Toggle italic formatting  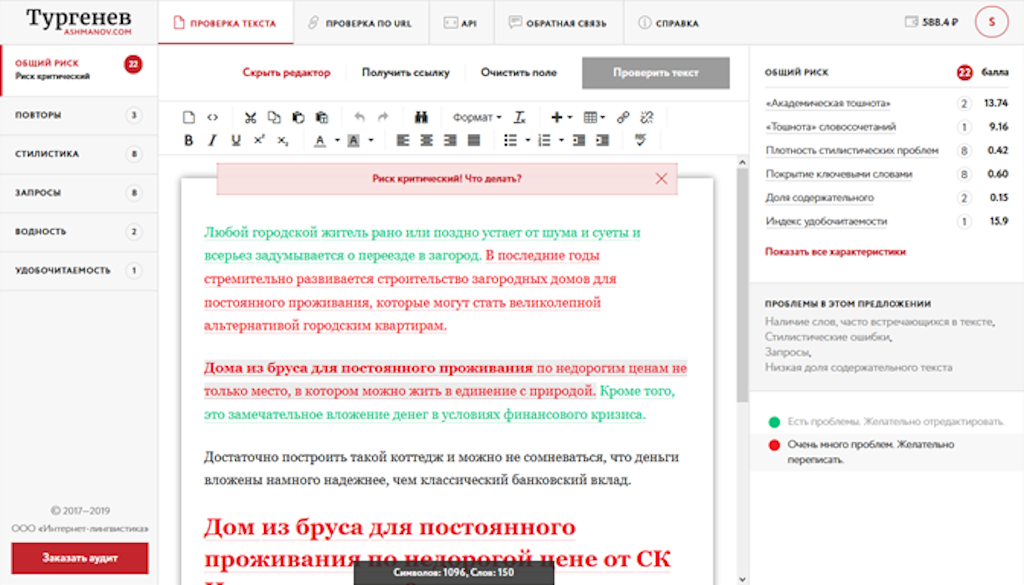coord(212,140)
